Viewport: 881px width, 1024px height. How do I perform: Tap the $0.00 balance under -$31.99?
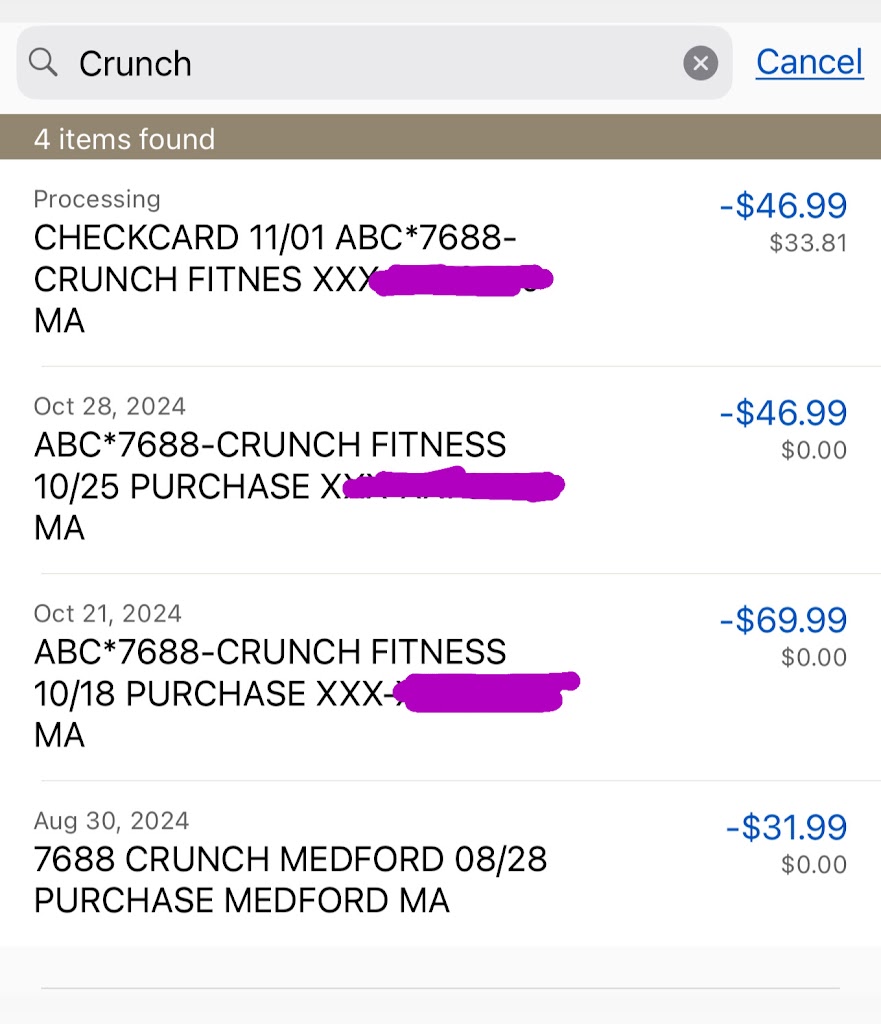click(814, 864)
